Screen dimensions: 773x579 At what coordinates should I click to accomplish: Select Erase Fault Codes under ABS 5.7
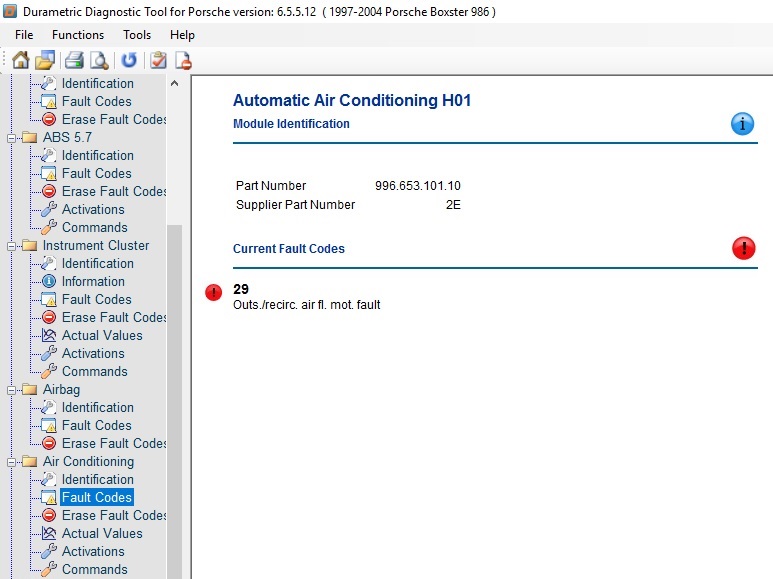114,191
